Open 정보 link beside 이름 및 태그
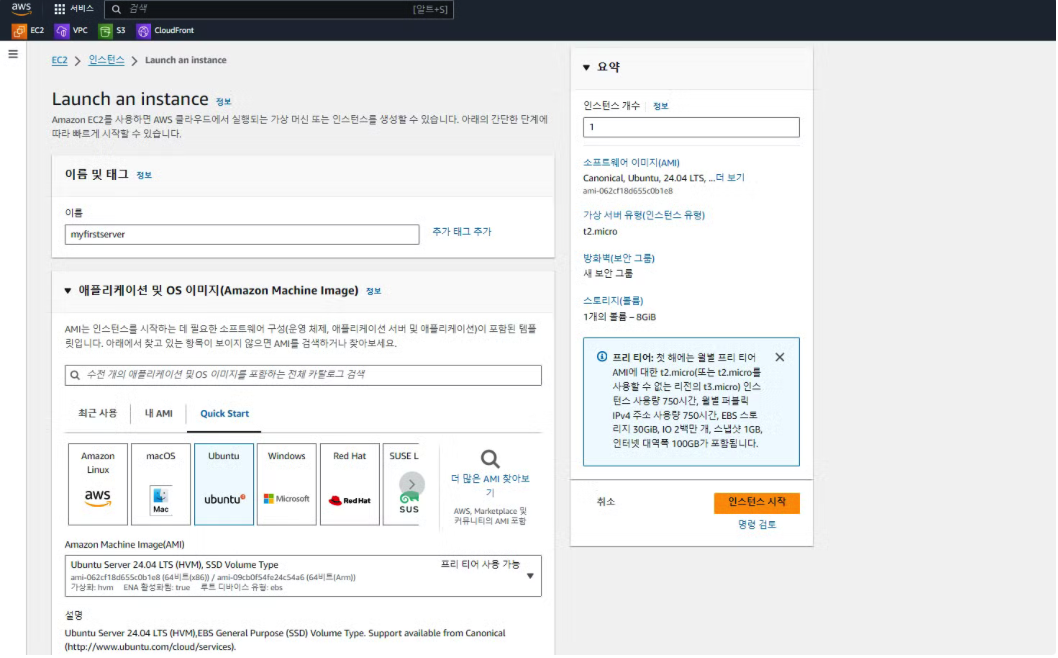1058x658 pixels. click(x=144, y=175)
